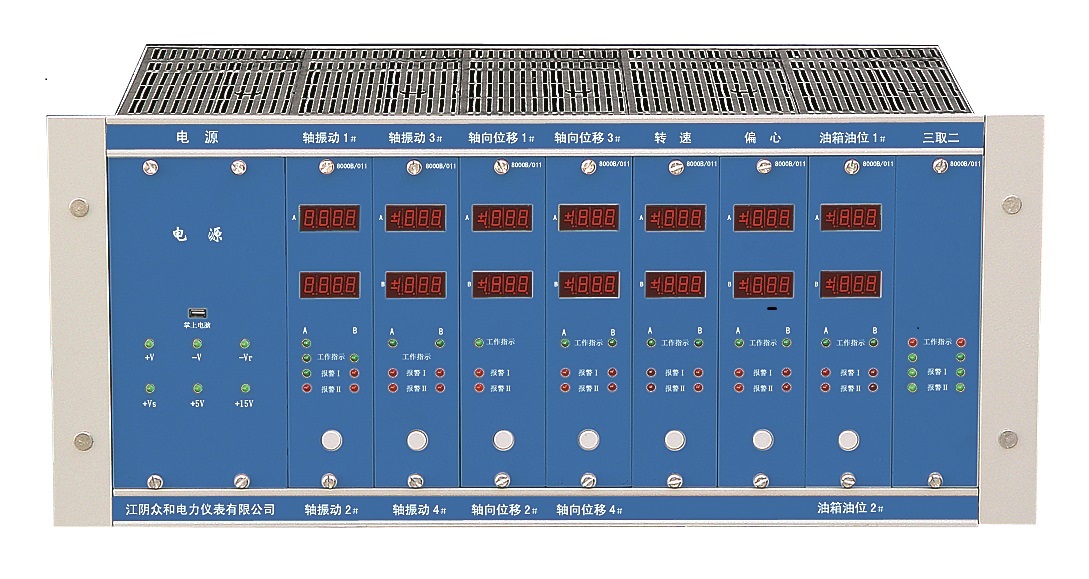Image resolution: width=1089 pixels, height=579 pixels.
Task: Click the USB port on the 电源 panel
Action: coord(195,312)
